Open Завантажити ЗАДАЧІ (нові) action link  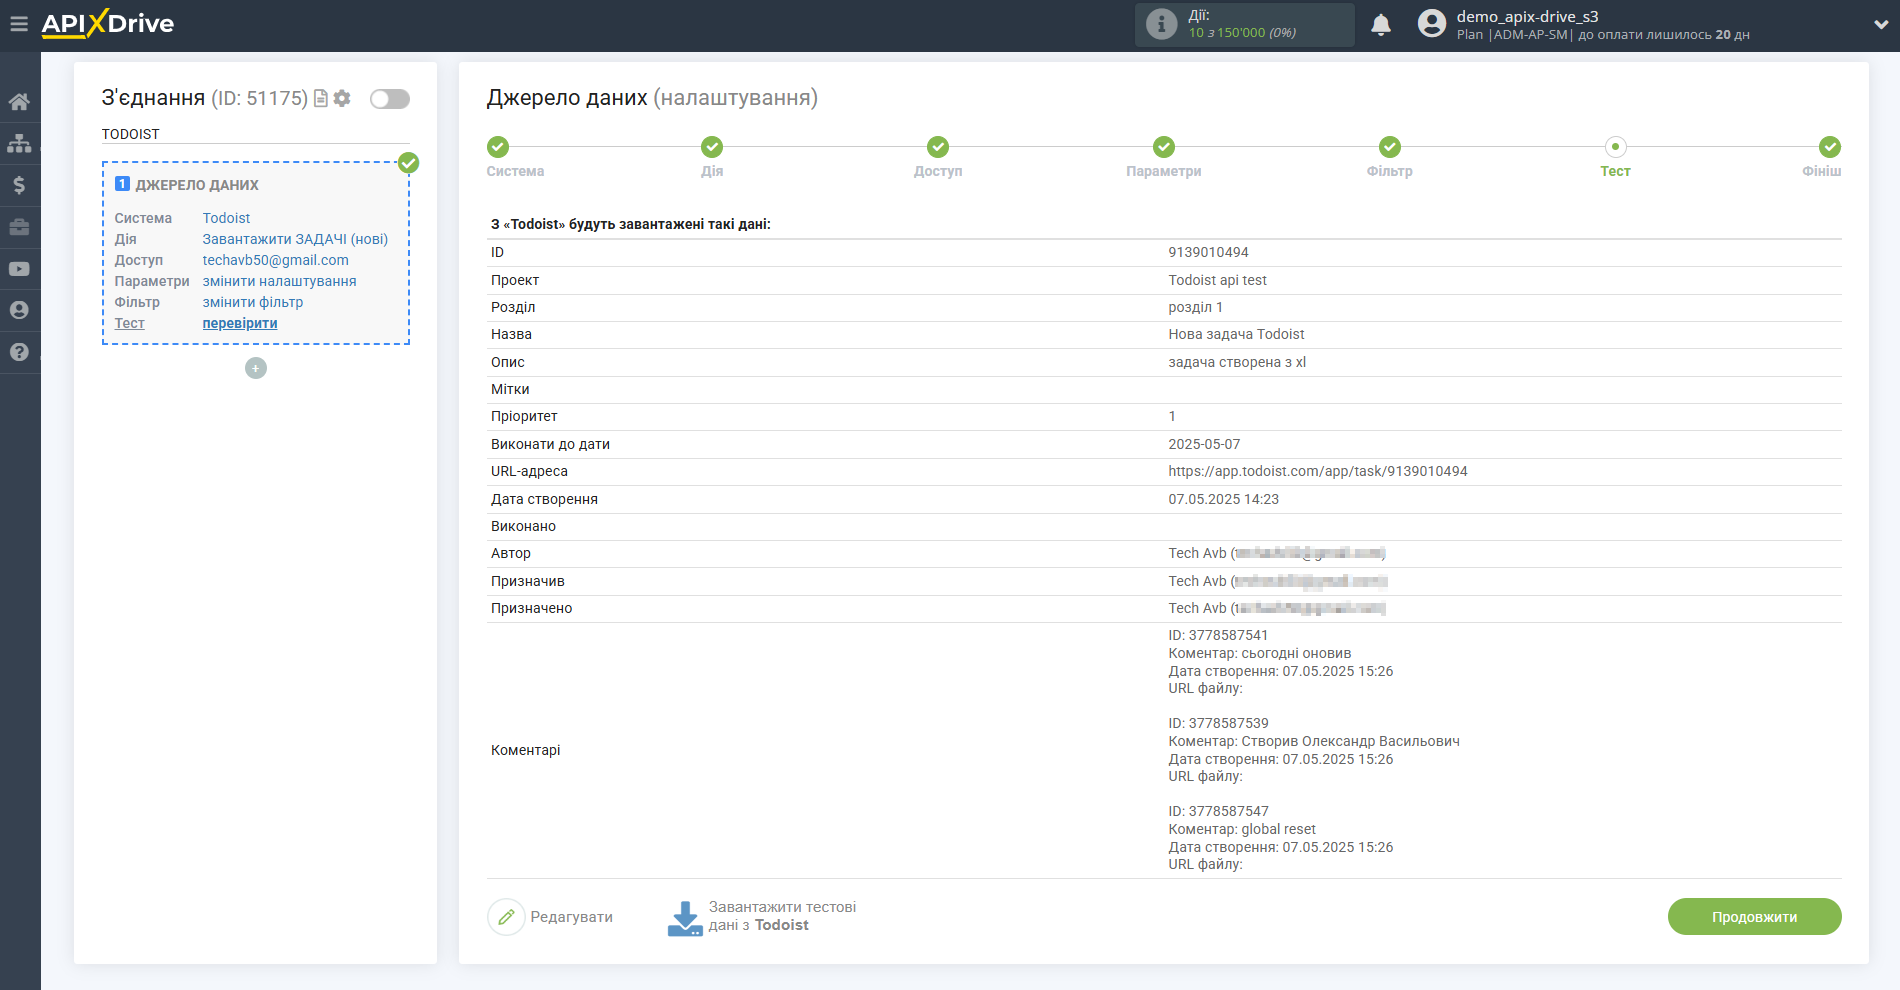click(x=295, y=239)
